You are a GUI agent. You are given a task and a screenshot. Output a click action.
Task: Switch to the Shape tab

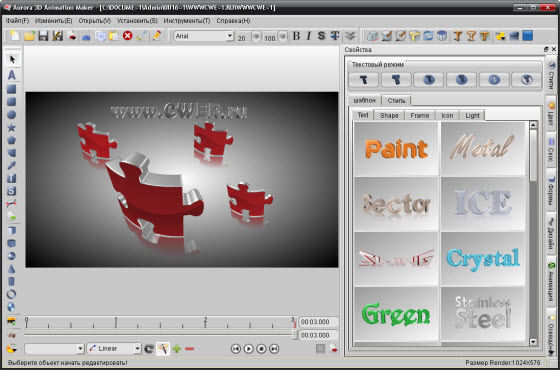[x=389, y=115]
